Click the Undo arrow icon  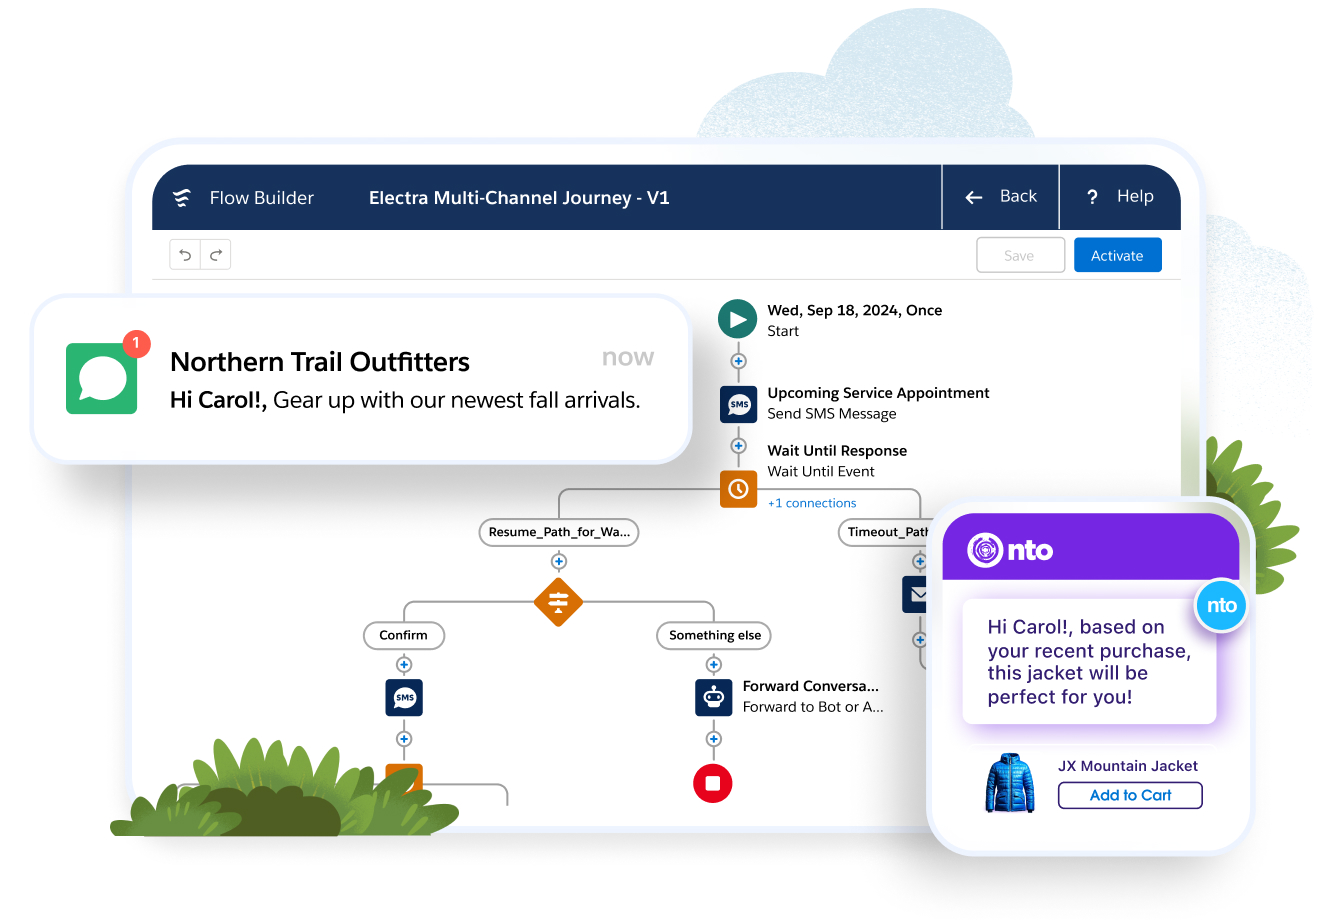pos(185,254)
